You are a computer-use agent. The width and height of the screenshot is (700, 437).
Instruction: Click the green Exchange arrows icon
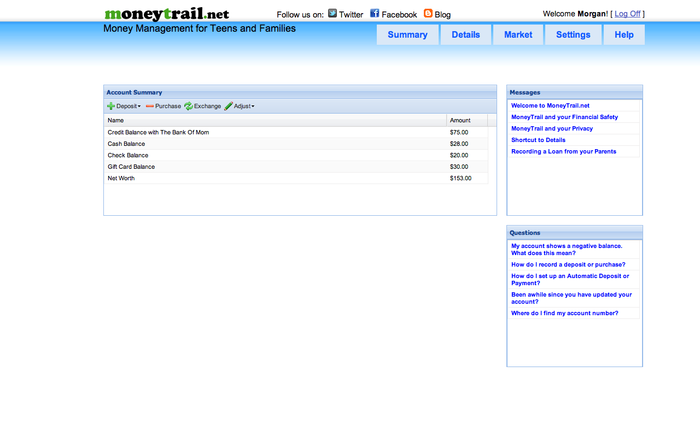tap(188, 106)
